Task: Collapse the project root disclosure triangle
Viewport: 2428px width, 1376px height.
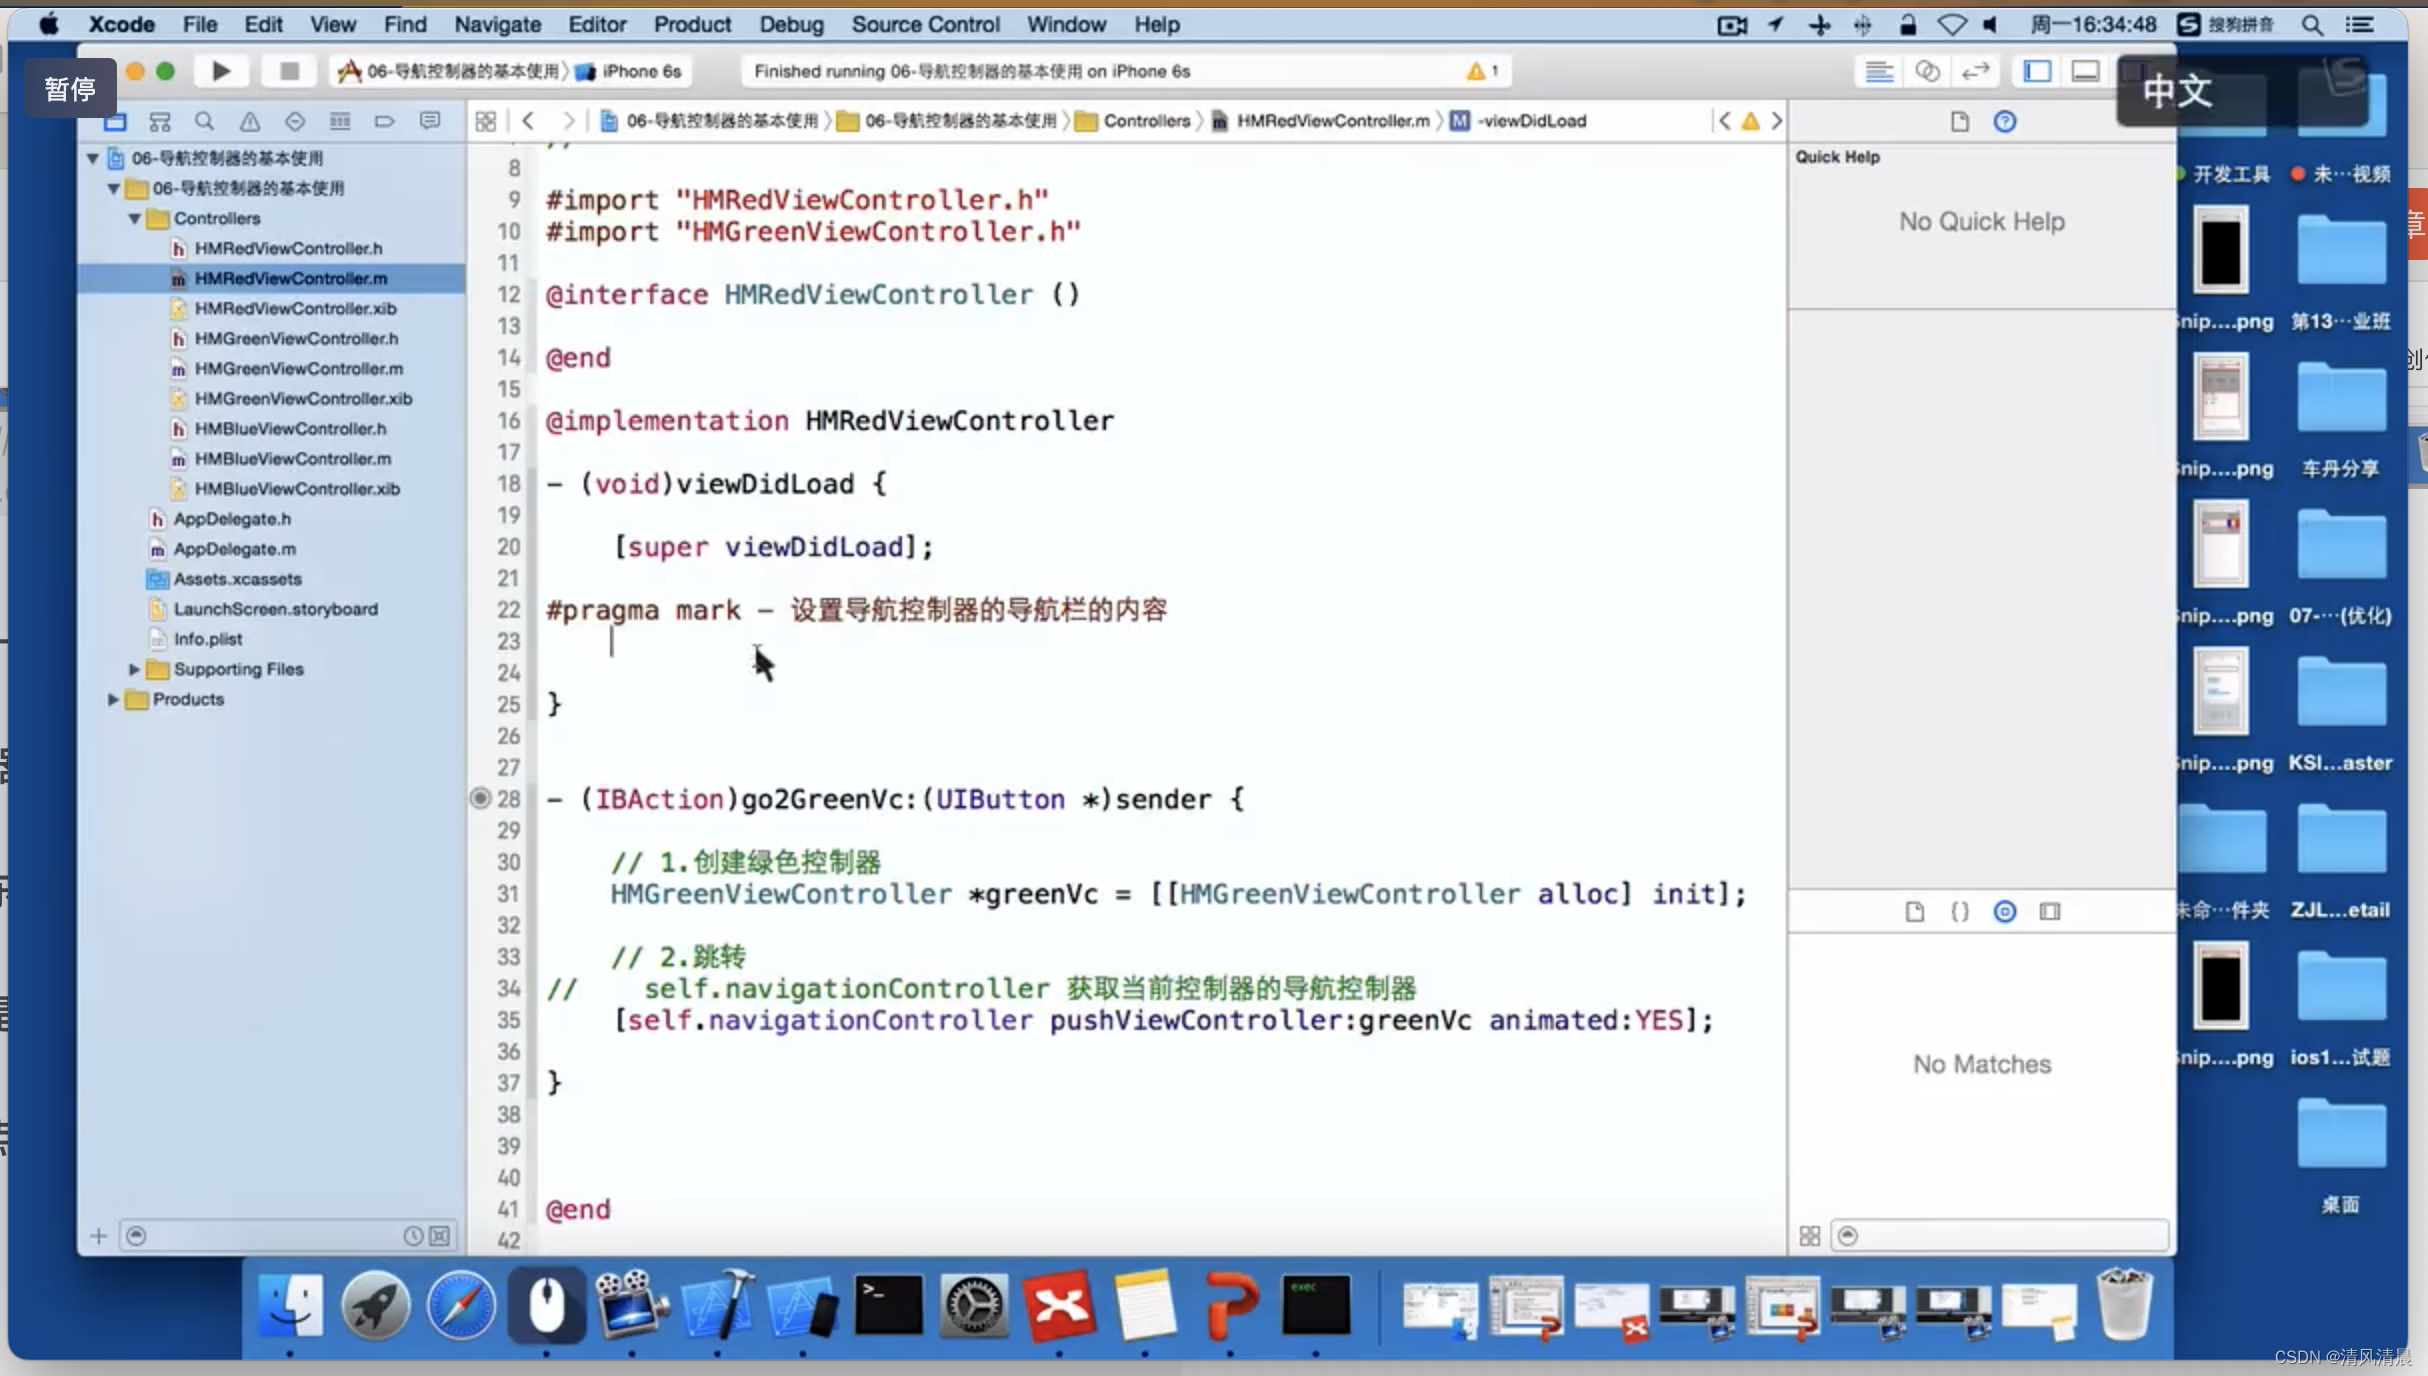Action: [93, 158]
